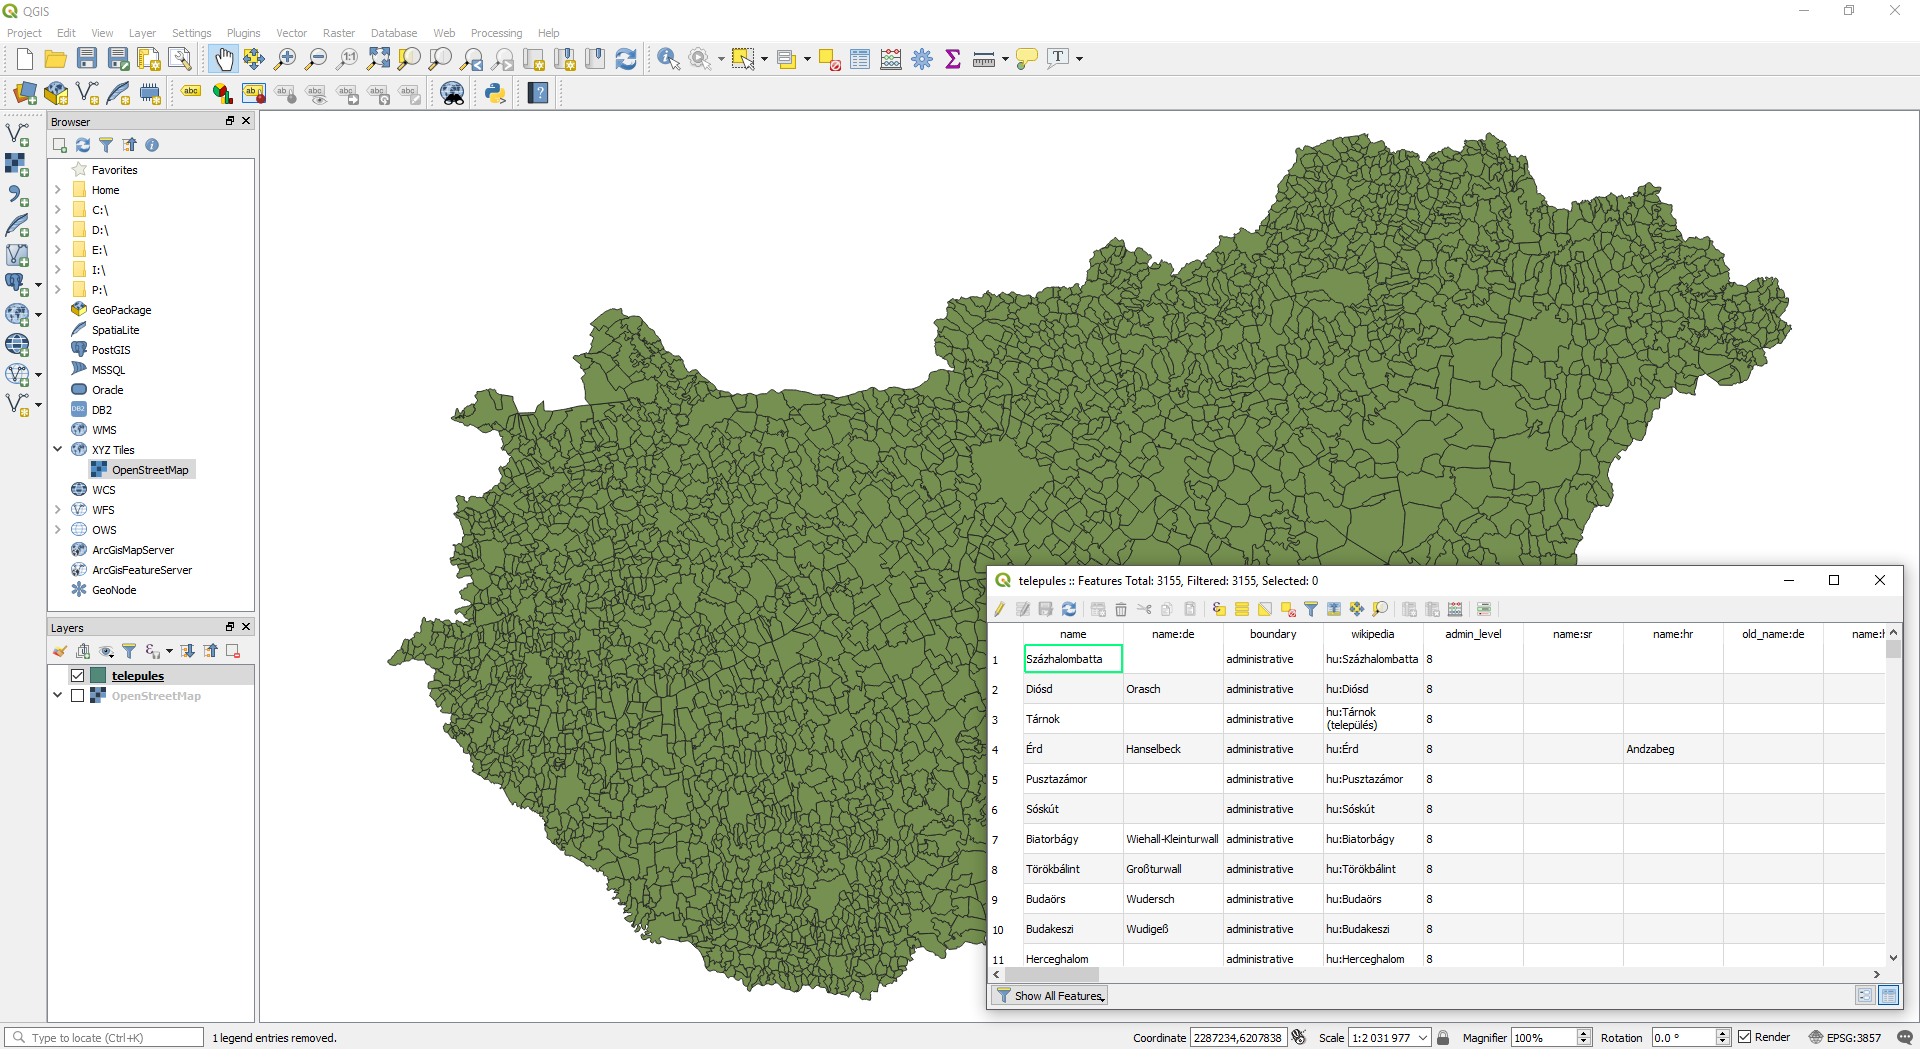Switch attribute table to table view
This screenshot has height=1049, width=1920.
[1888, 995]
